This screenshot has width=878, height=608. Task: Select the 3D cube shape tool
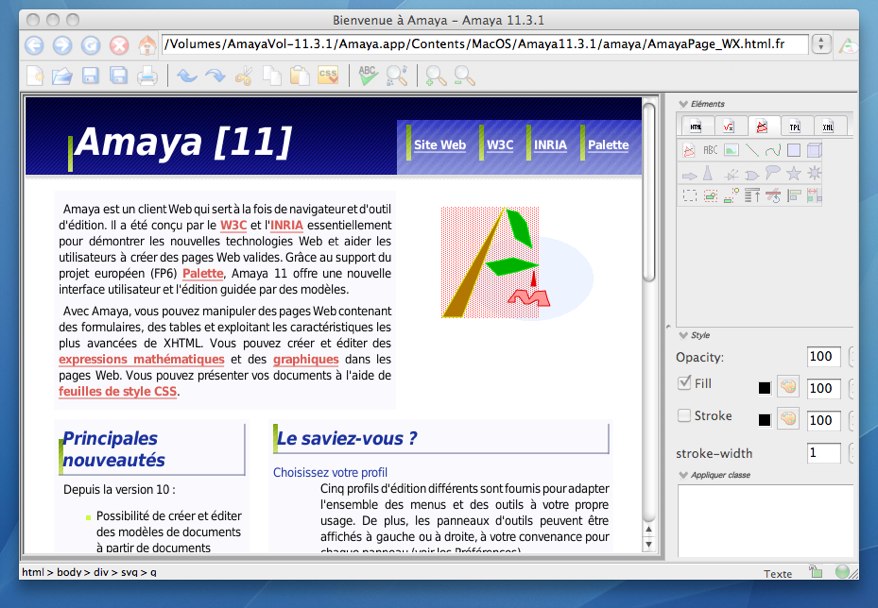[x=814, y=150]
